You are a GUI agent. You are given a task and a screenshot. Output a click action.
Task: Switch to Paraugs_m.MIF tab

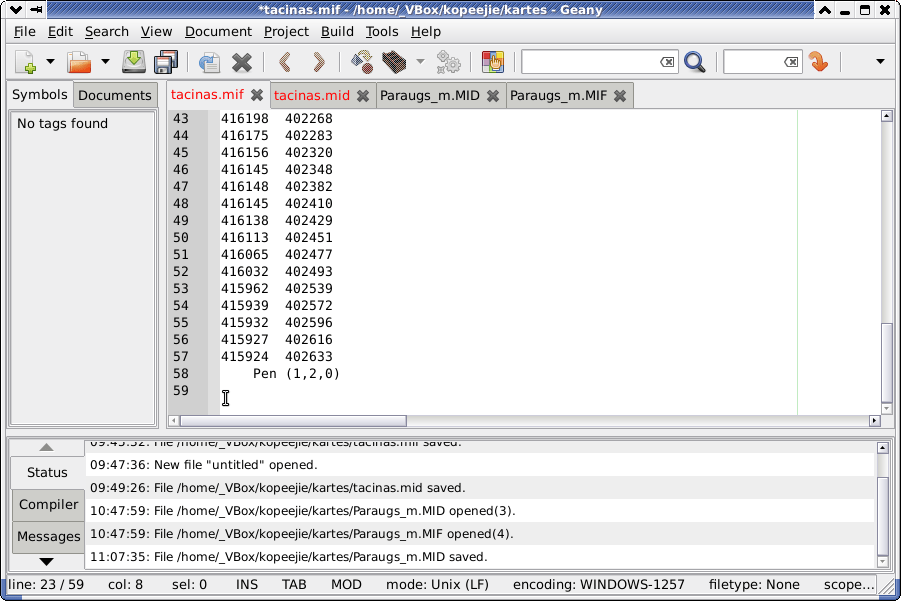(558, 95)
